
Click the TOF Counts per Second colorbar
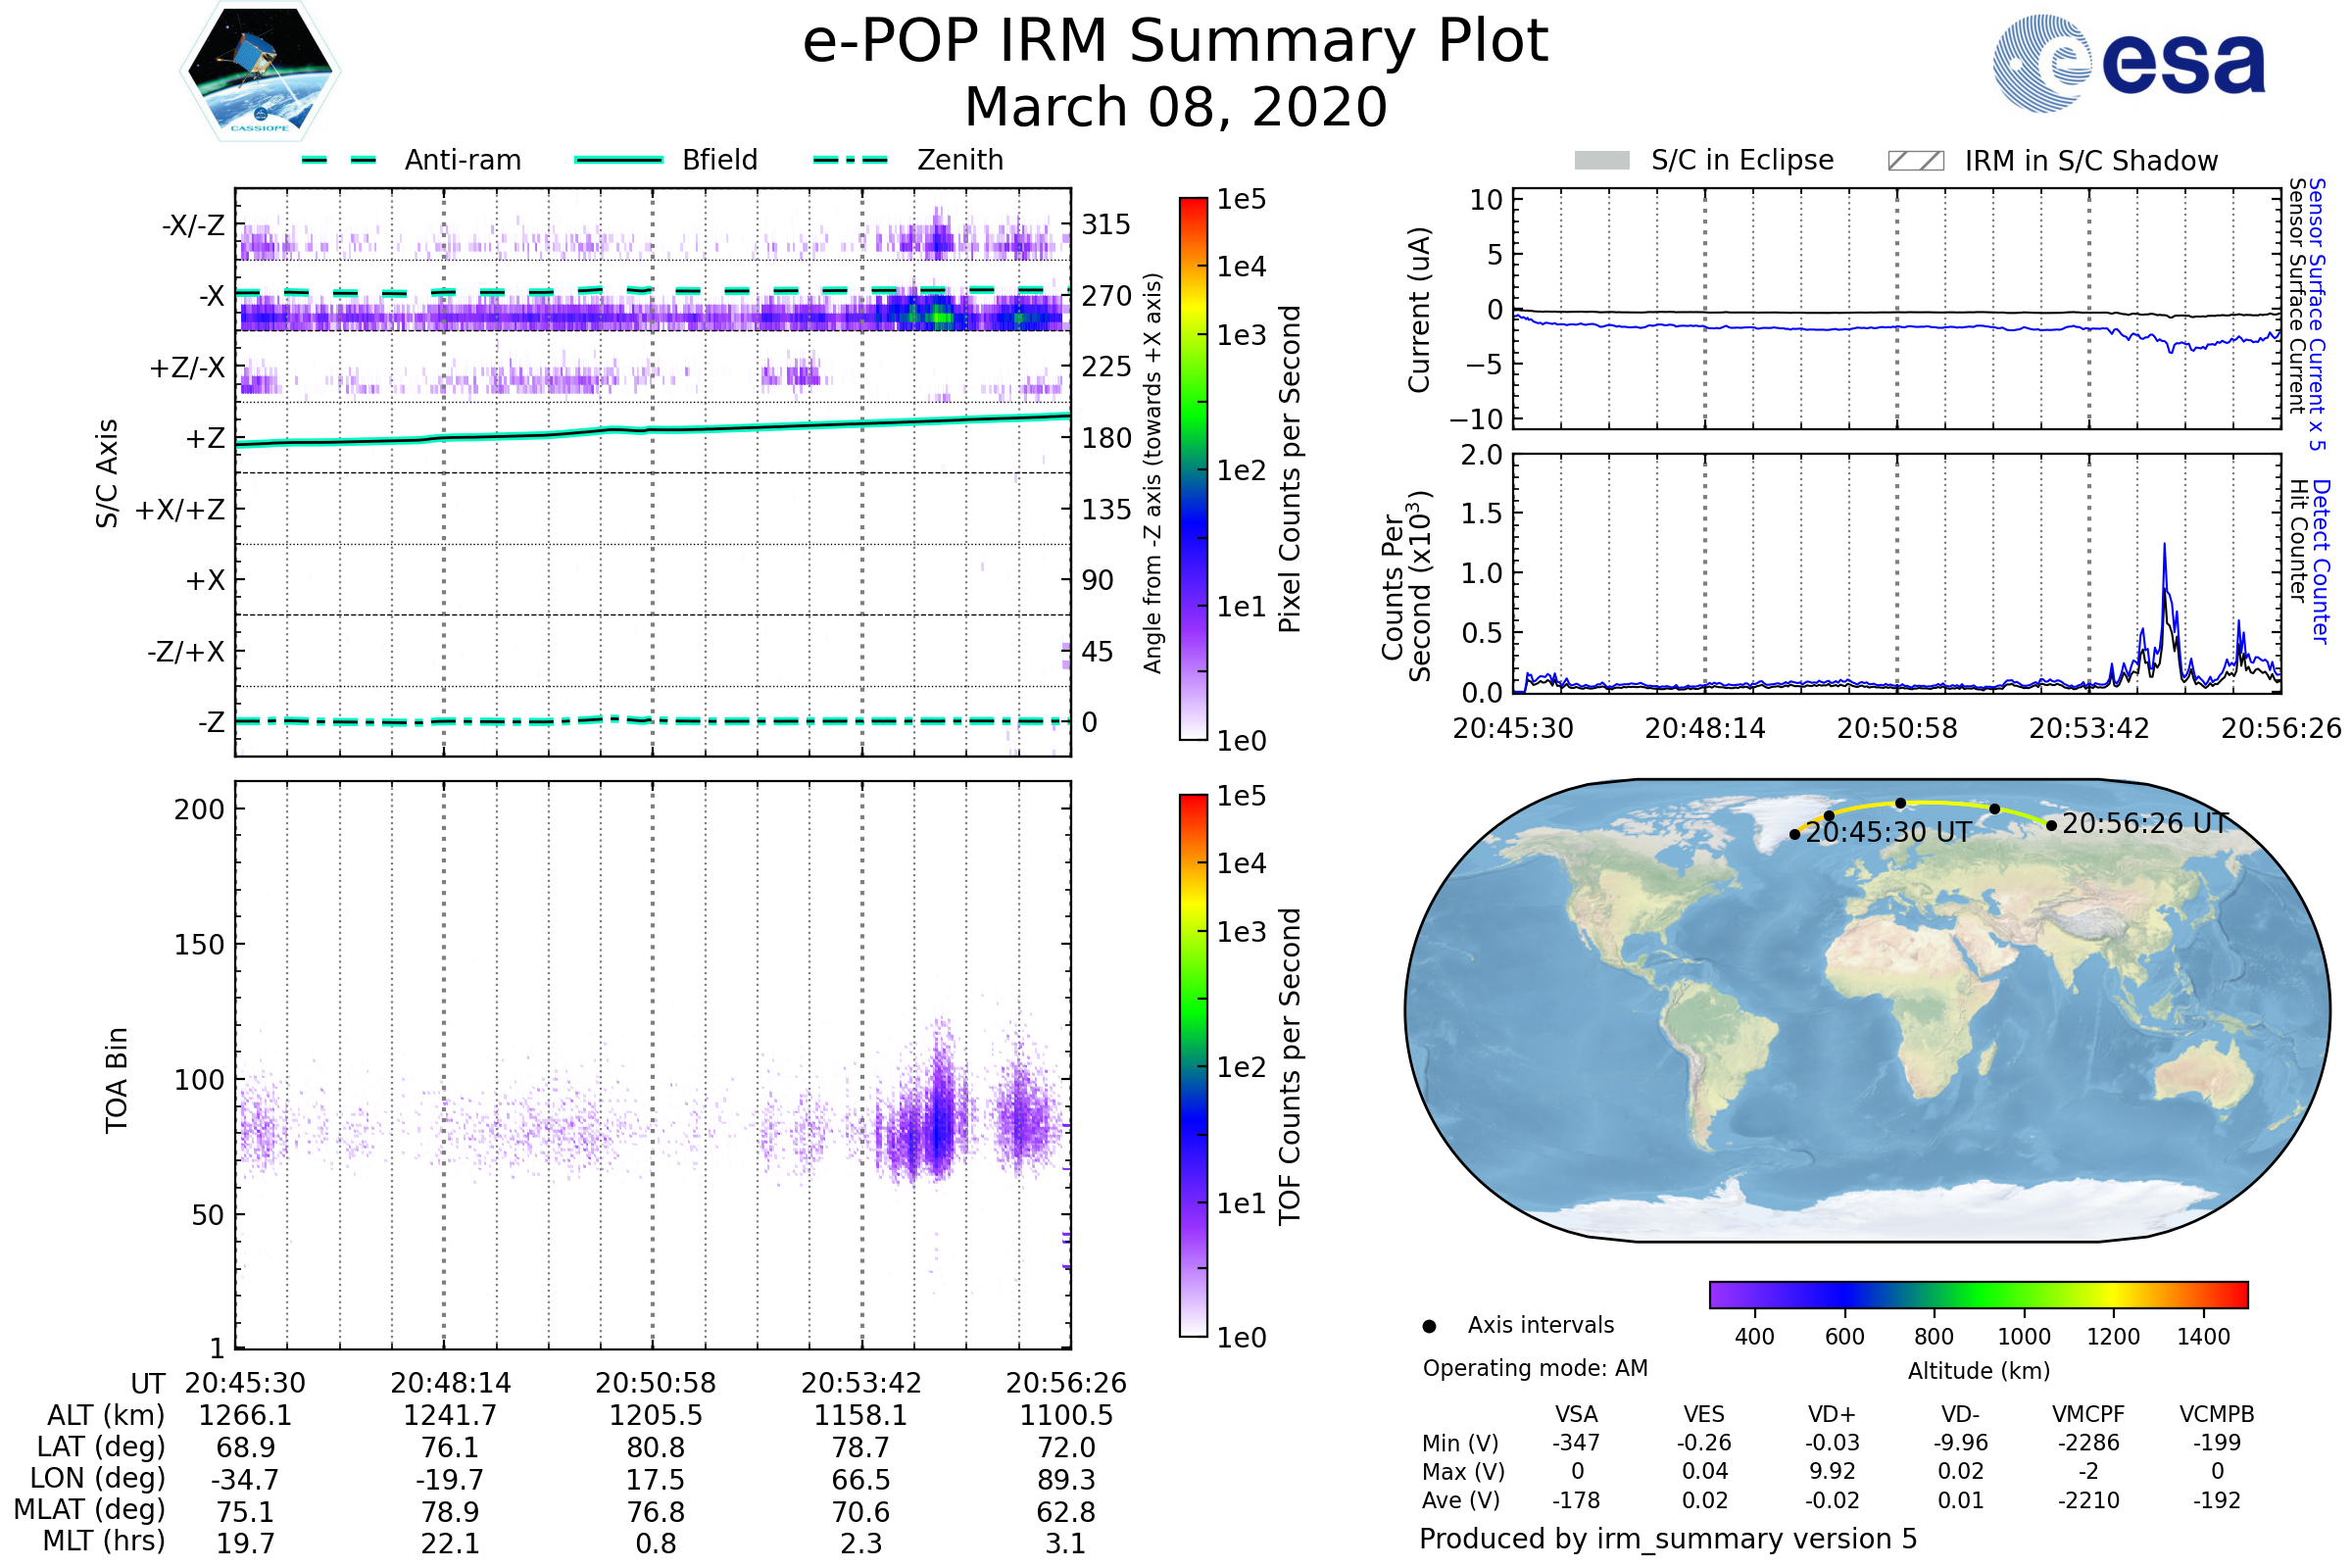pyautogui.click(x=1193, y=1066)
